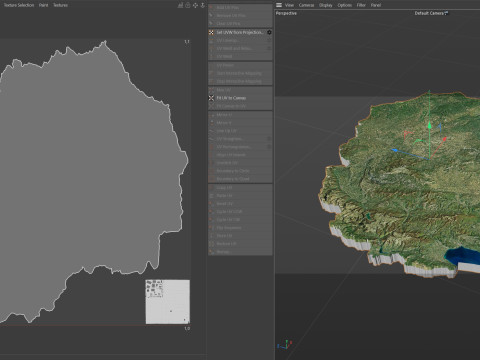This screenshot has height=360, width=480.
Task: Select the Max UV command
Action: click(240, 90)
